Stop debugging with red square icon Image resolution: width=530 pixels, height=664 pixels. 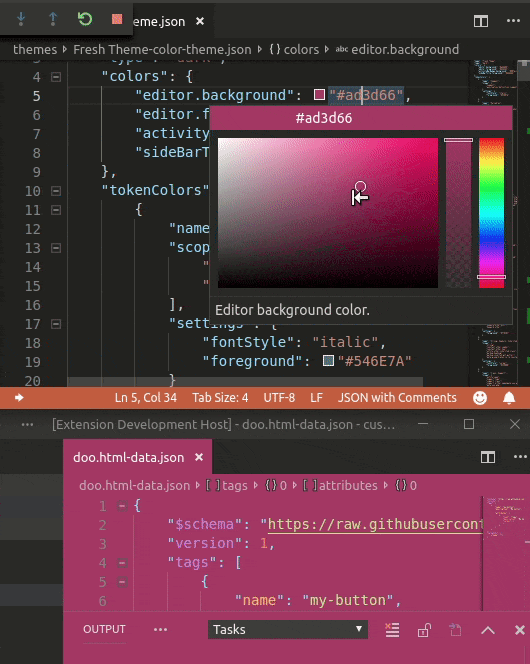tap(117, 19)
